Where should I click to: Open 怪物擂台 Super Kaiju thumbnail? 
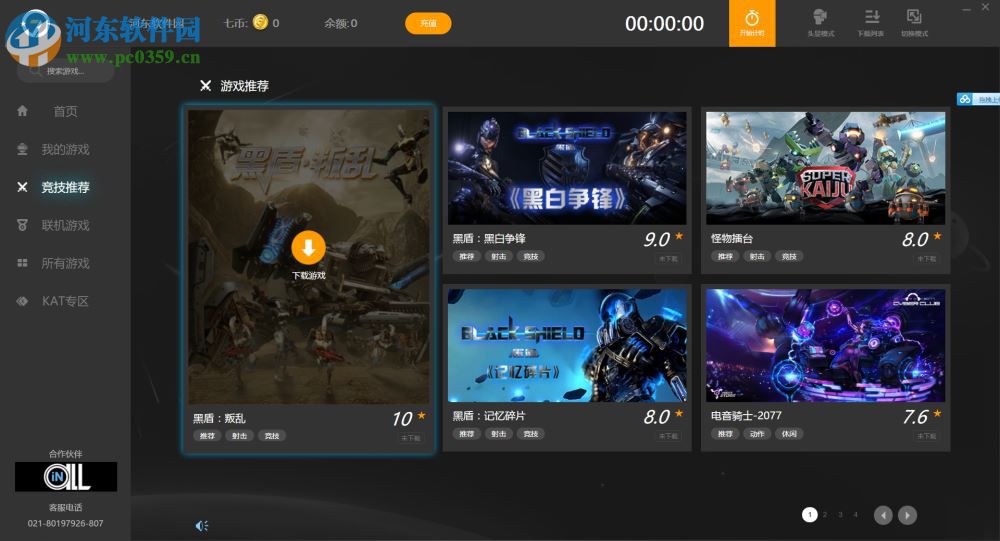tap(825, 168)
